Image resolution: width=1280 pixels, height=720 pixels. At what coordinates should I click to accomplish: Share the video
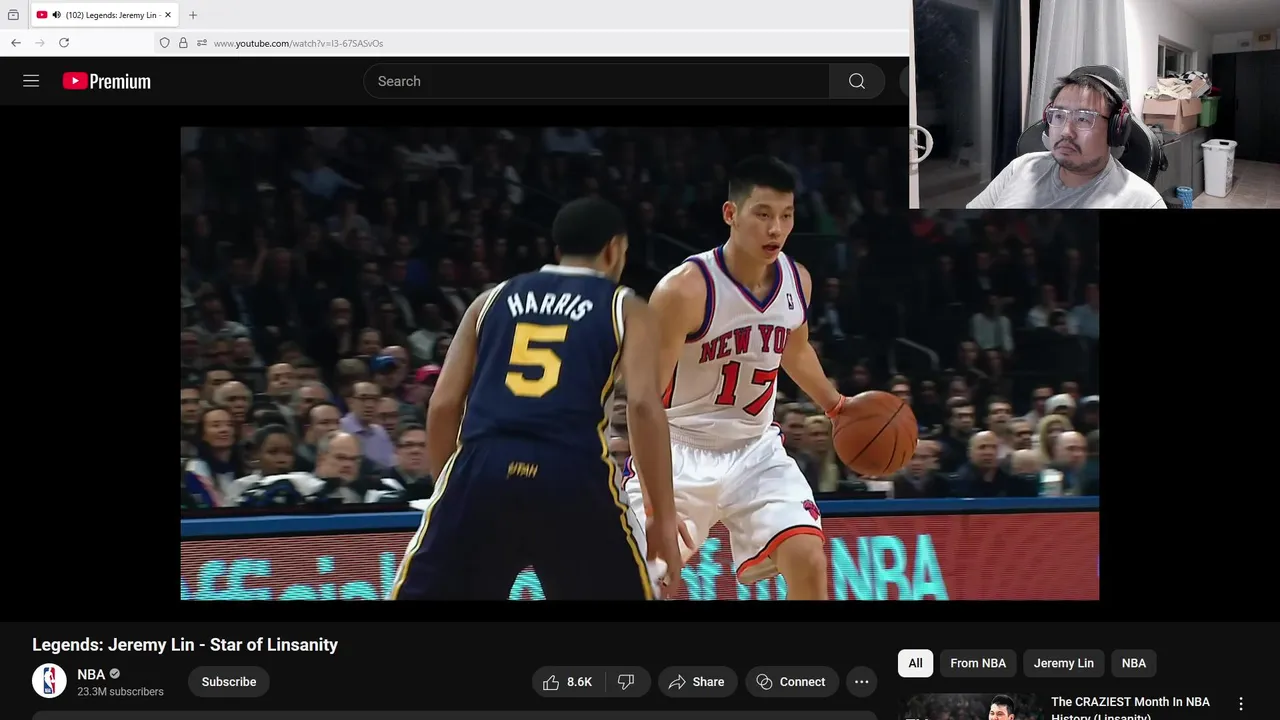[697, 682]
